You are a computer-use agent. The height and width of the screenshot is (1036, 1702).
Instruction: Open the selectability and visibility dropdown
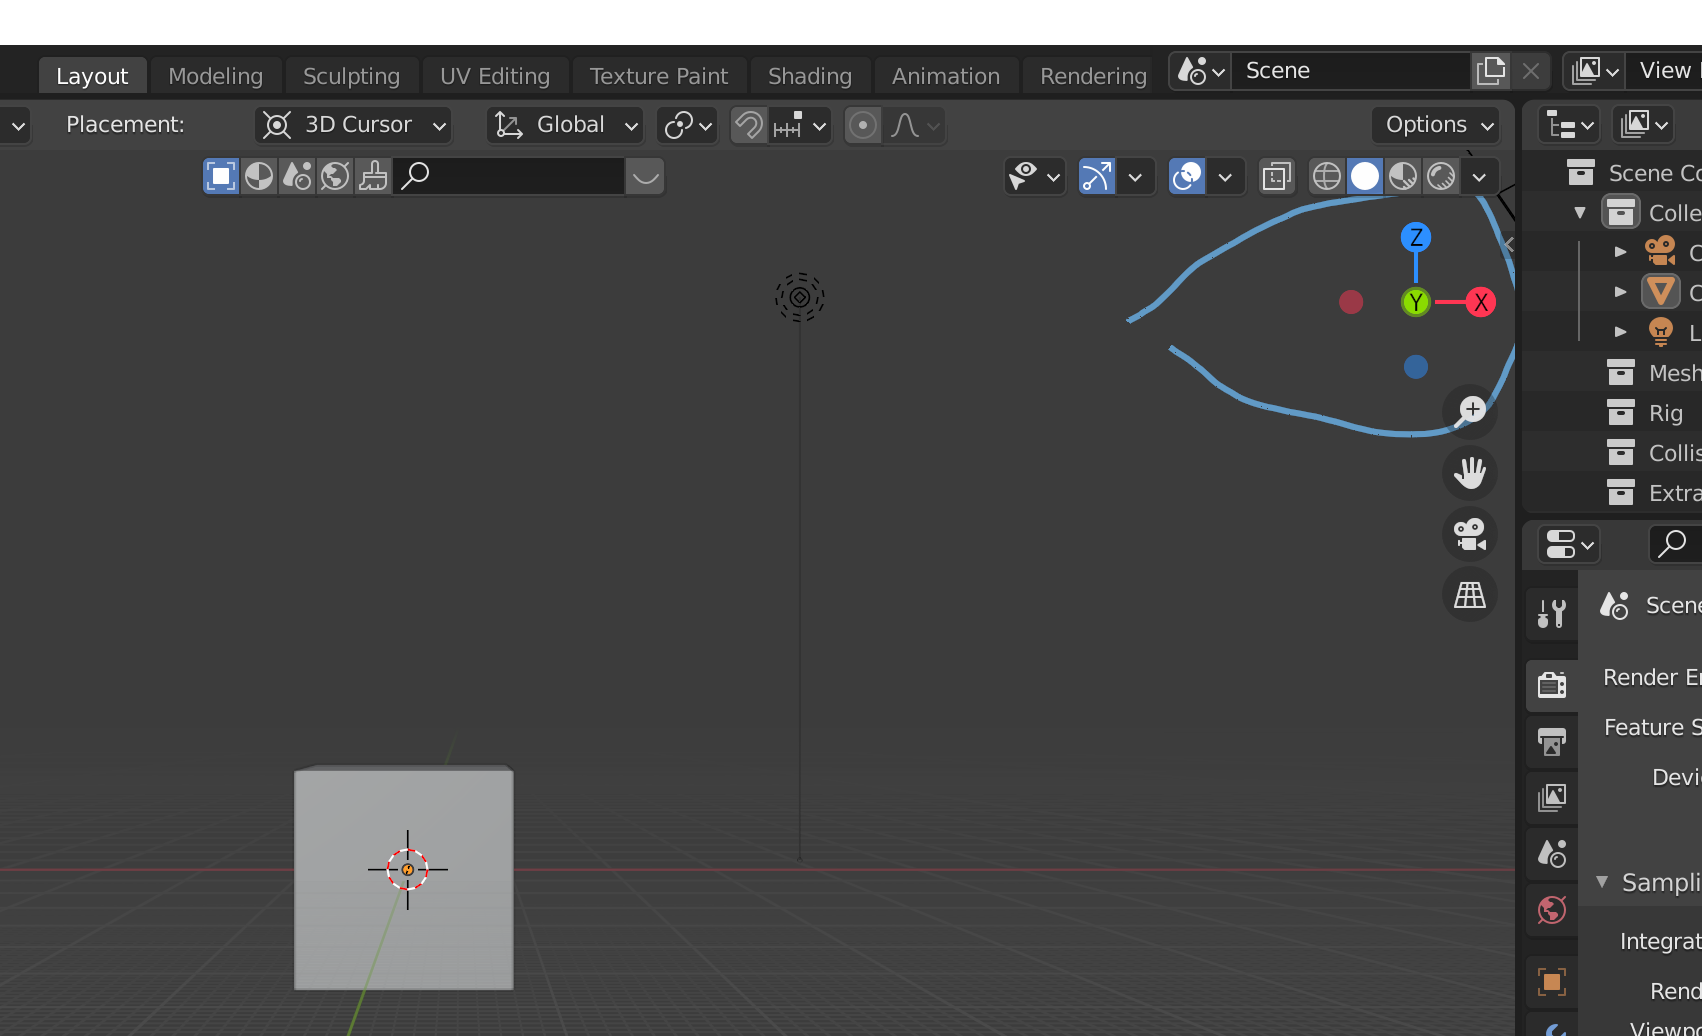point(1035,177)
